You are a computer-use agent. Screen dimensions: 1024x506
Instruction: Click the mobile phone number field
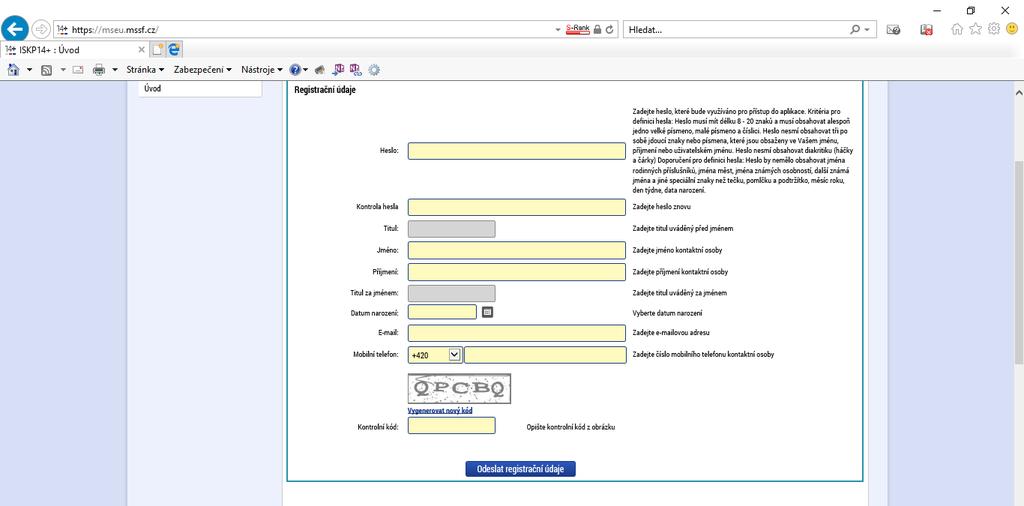click(545, 355)
